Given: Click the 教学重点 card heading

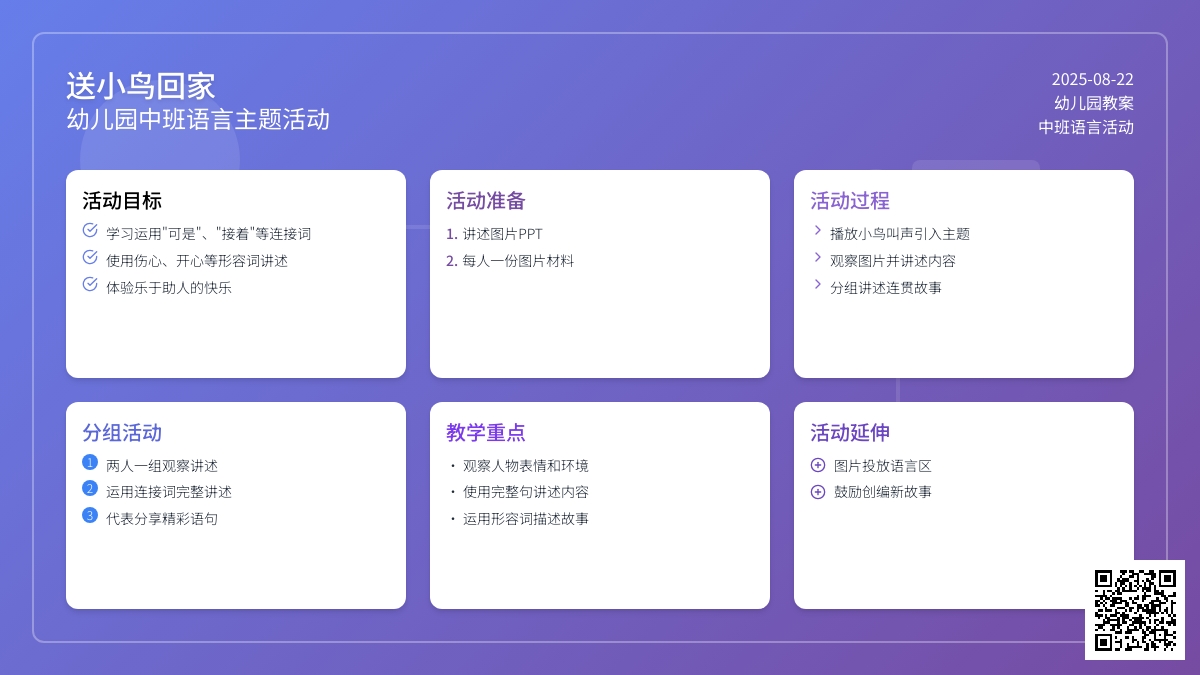Looking at the screenshot, I should [x=486, y=433].
